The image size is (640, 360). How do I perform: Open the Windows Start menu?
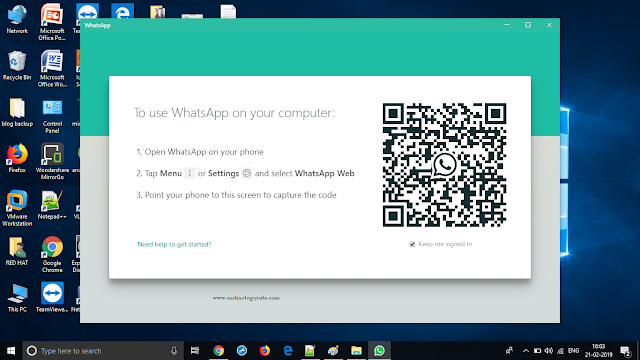point(11,351)
